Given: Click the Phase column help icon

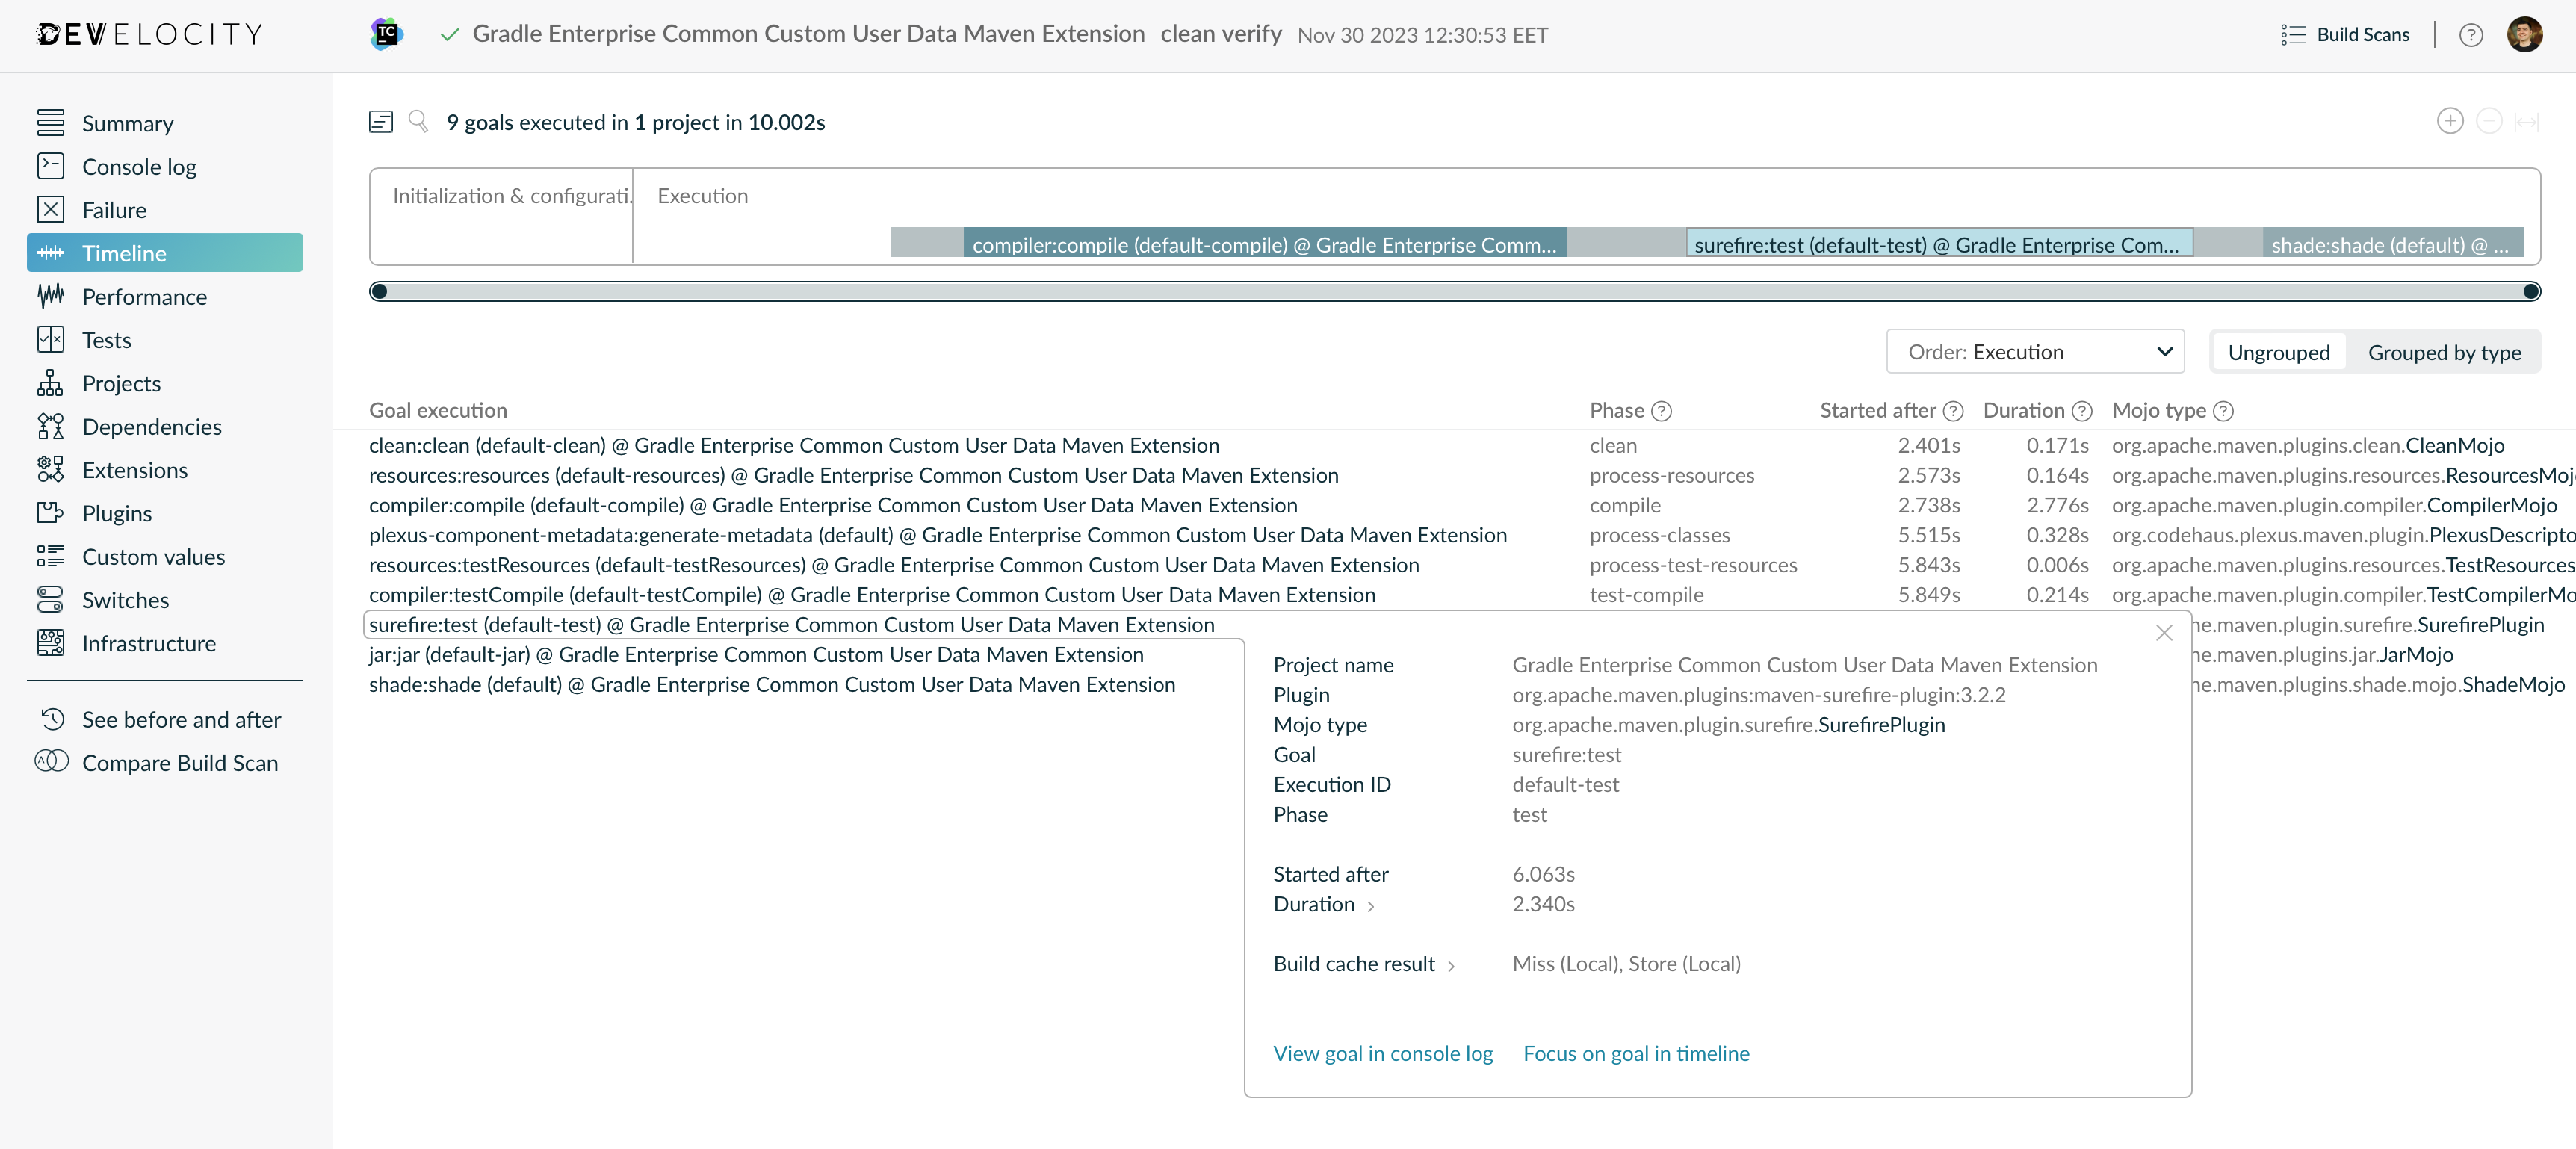Looking at the screenshot, I should point(1661,411).
